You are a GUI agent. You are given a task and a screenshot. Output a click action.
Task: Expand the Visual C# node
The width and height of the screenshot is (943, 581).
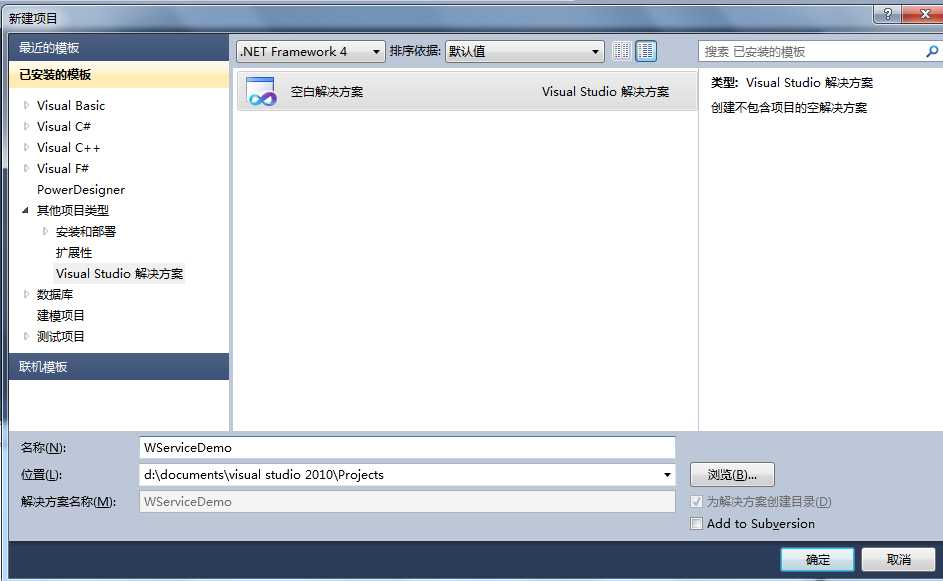26,126
